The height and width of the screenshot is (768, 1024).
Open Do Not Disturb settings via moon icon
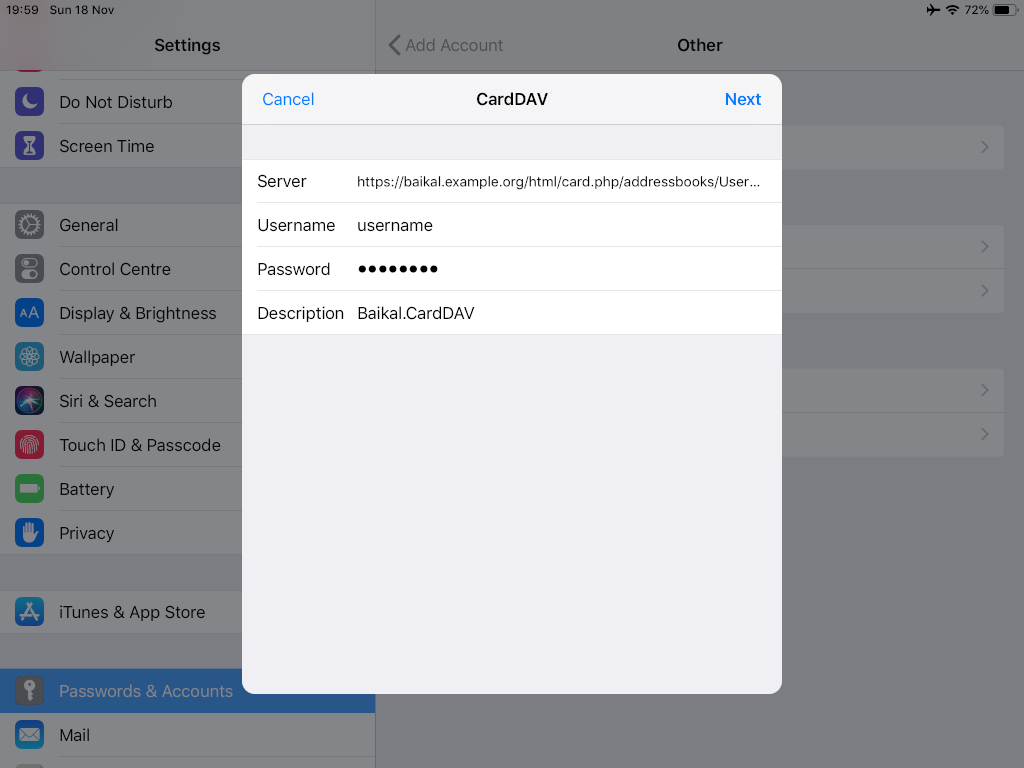29,101
